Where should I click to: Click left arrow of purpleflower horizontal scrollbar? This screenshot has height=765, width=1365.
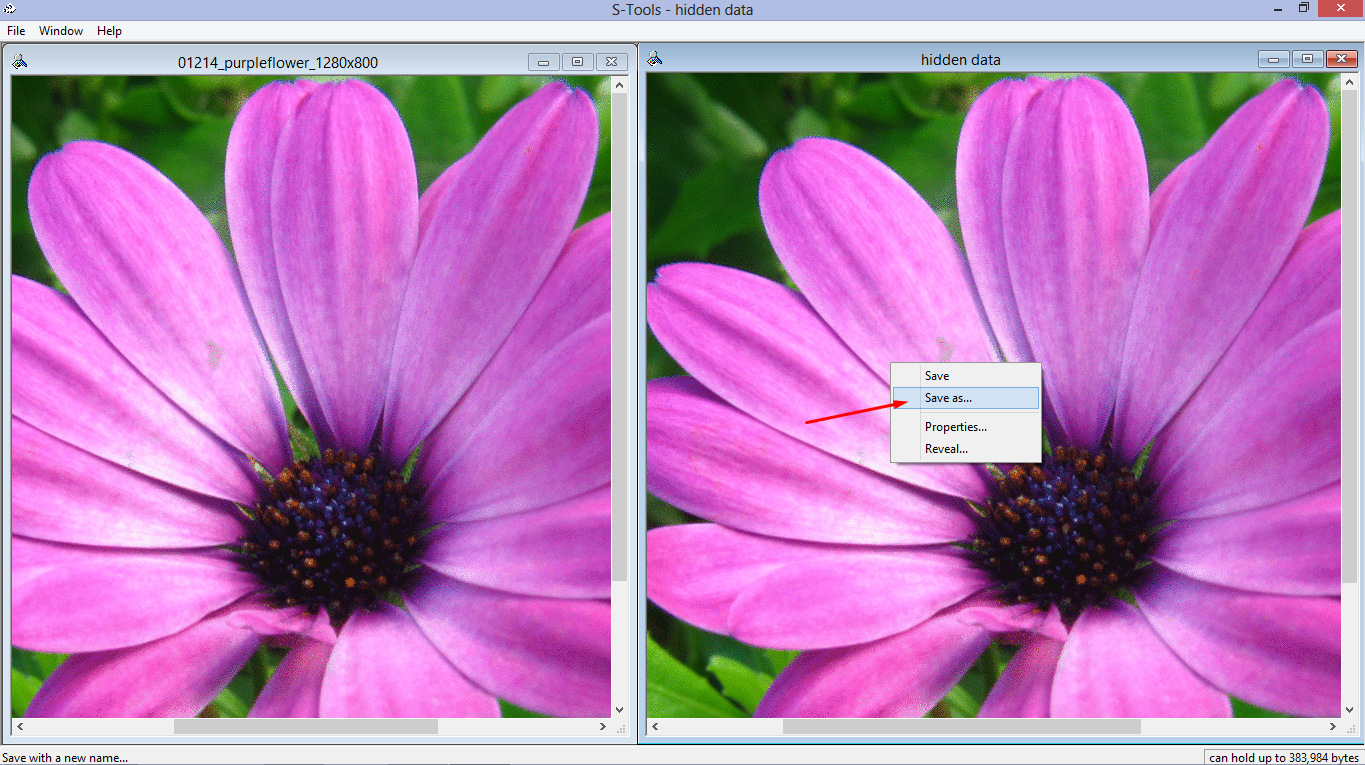20,727
